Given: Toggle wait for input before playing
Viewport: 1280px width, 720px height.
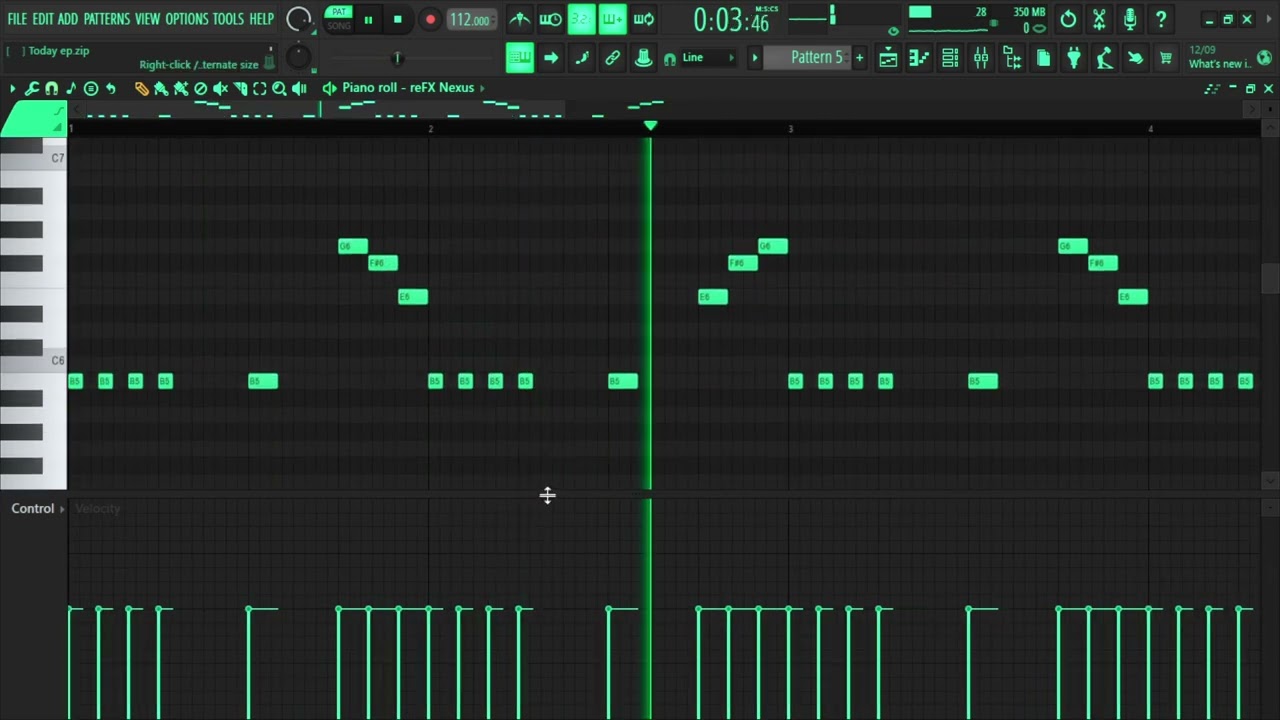Looking at the screenshot, I should [x=551, y=19].
